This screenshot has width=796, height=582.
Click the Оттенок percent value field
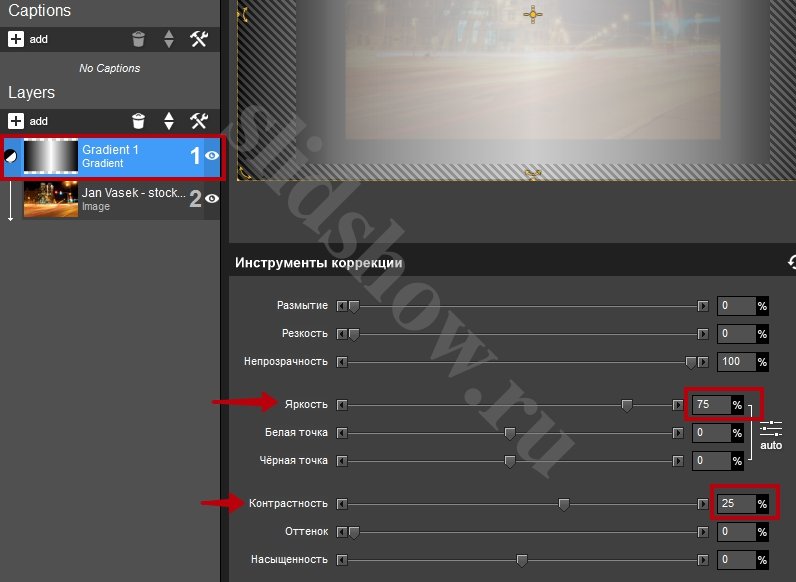tap(737, 532)
